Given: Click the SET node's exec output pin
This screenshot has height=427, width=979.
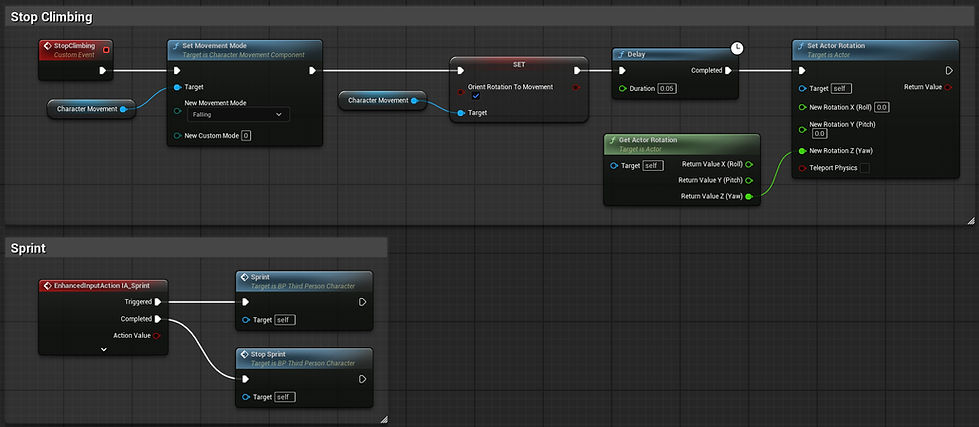Looking at the screenshot, I should [x=578, y=71].
